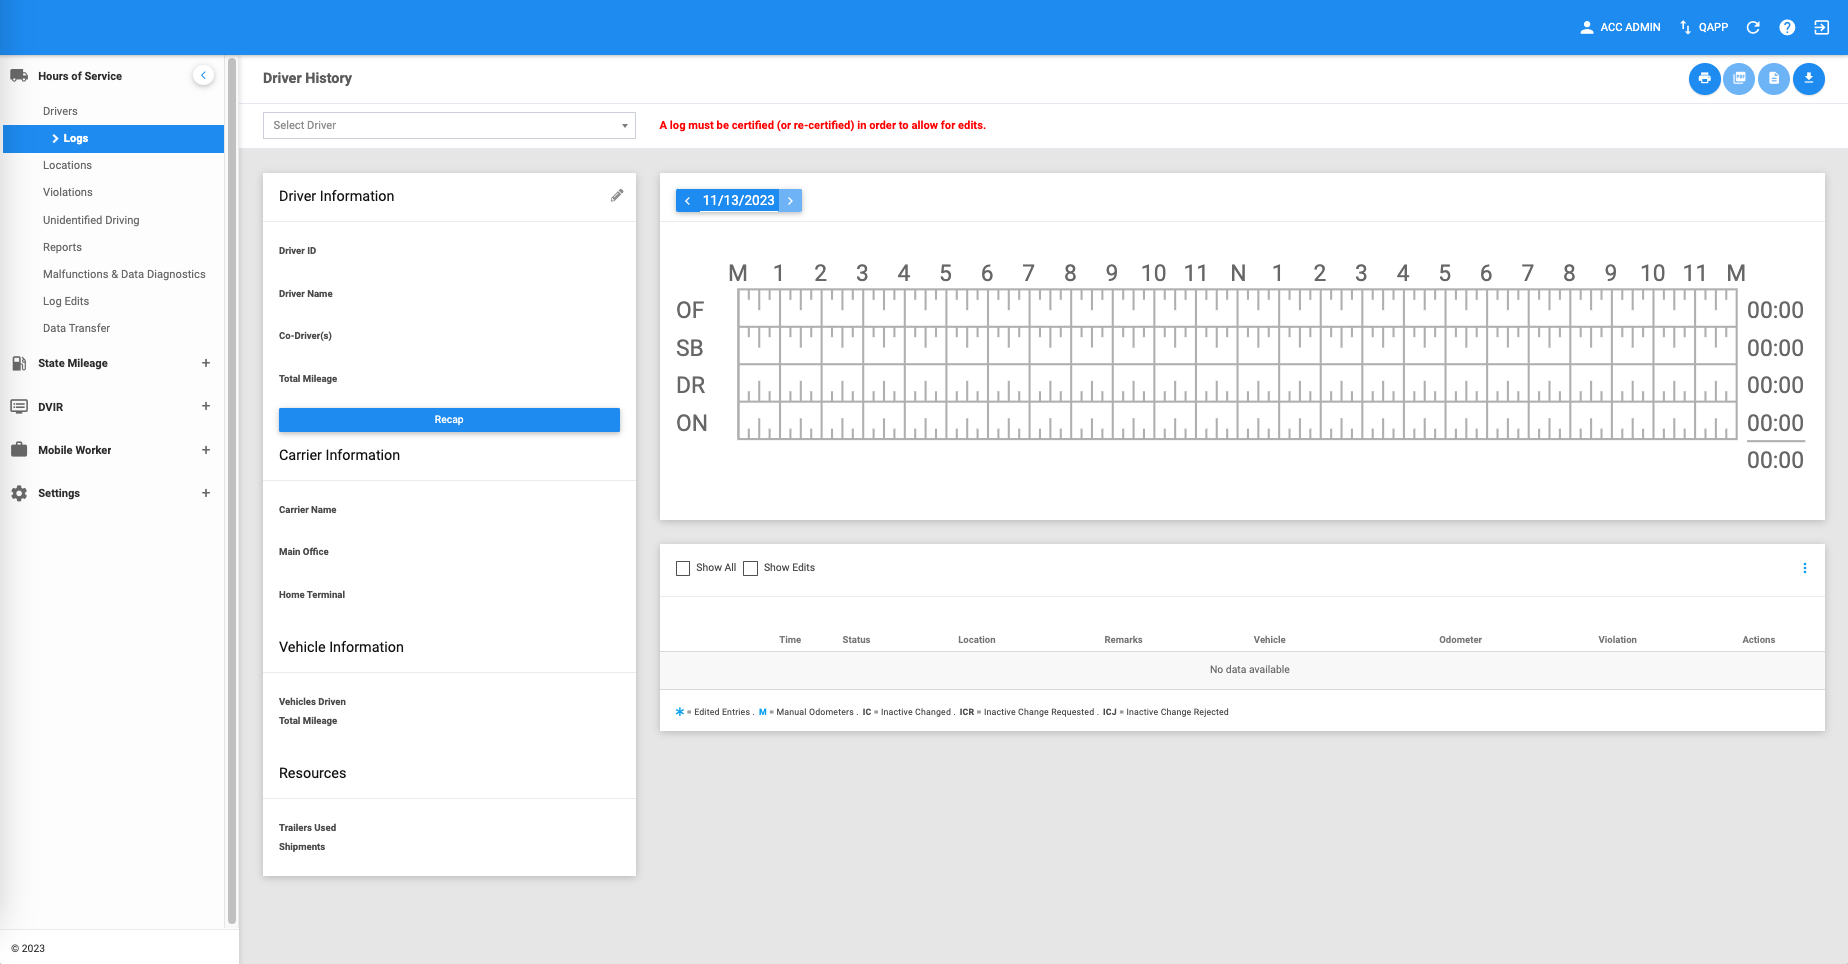Open the Select Driver dropdown
This screenshot has width=1848, height=964.
point(449,125)
